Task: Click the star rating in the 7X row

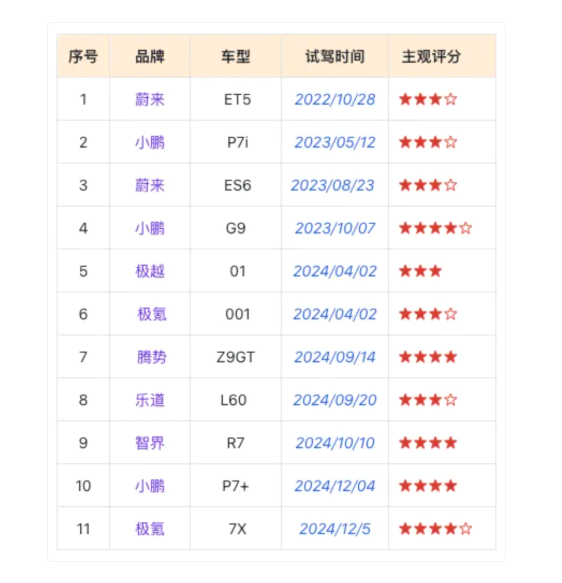Action: click(x=436, y=528)
